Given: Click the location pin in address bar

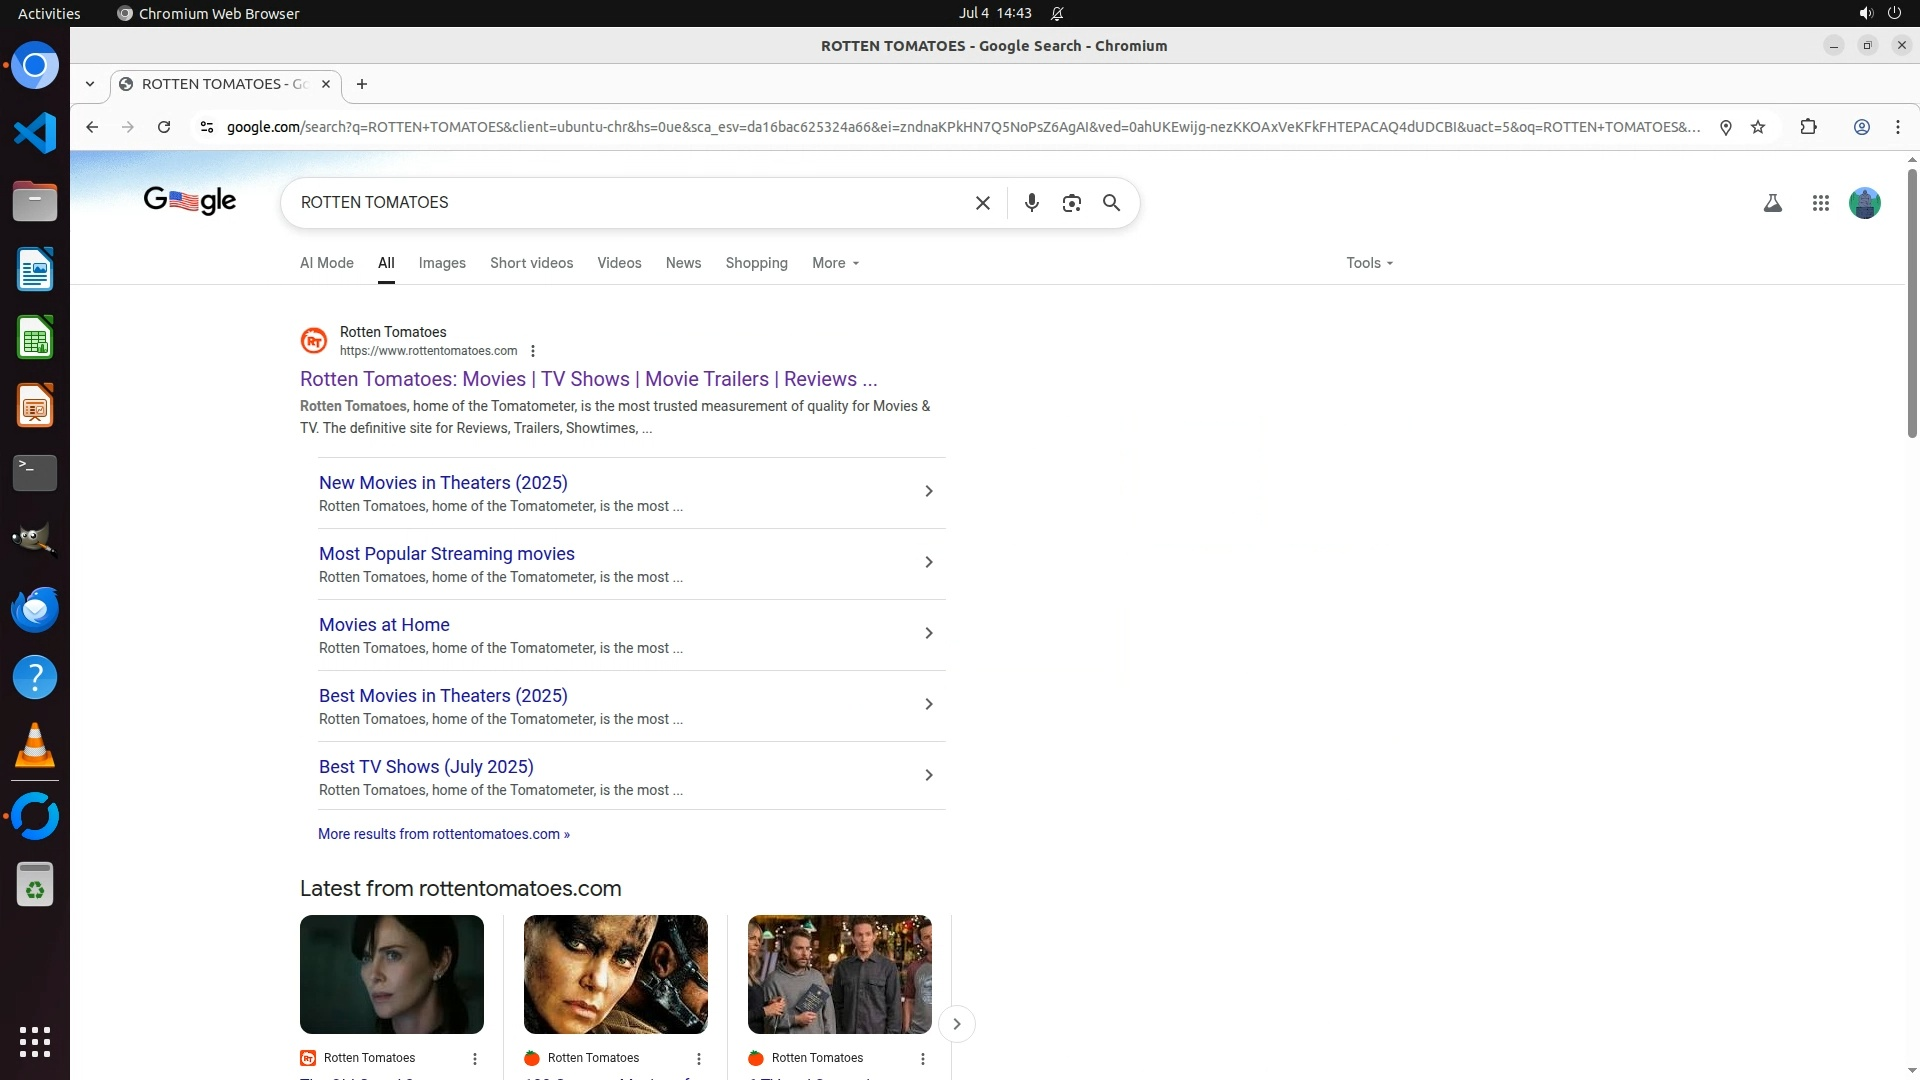Looking at the screenshot, I should (1725, 127).
